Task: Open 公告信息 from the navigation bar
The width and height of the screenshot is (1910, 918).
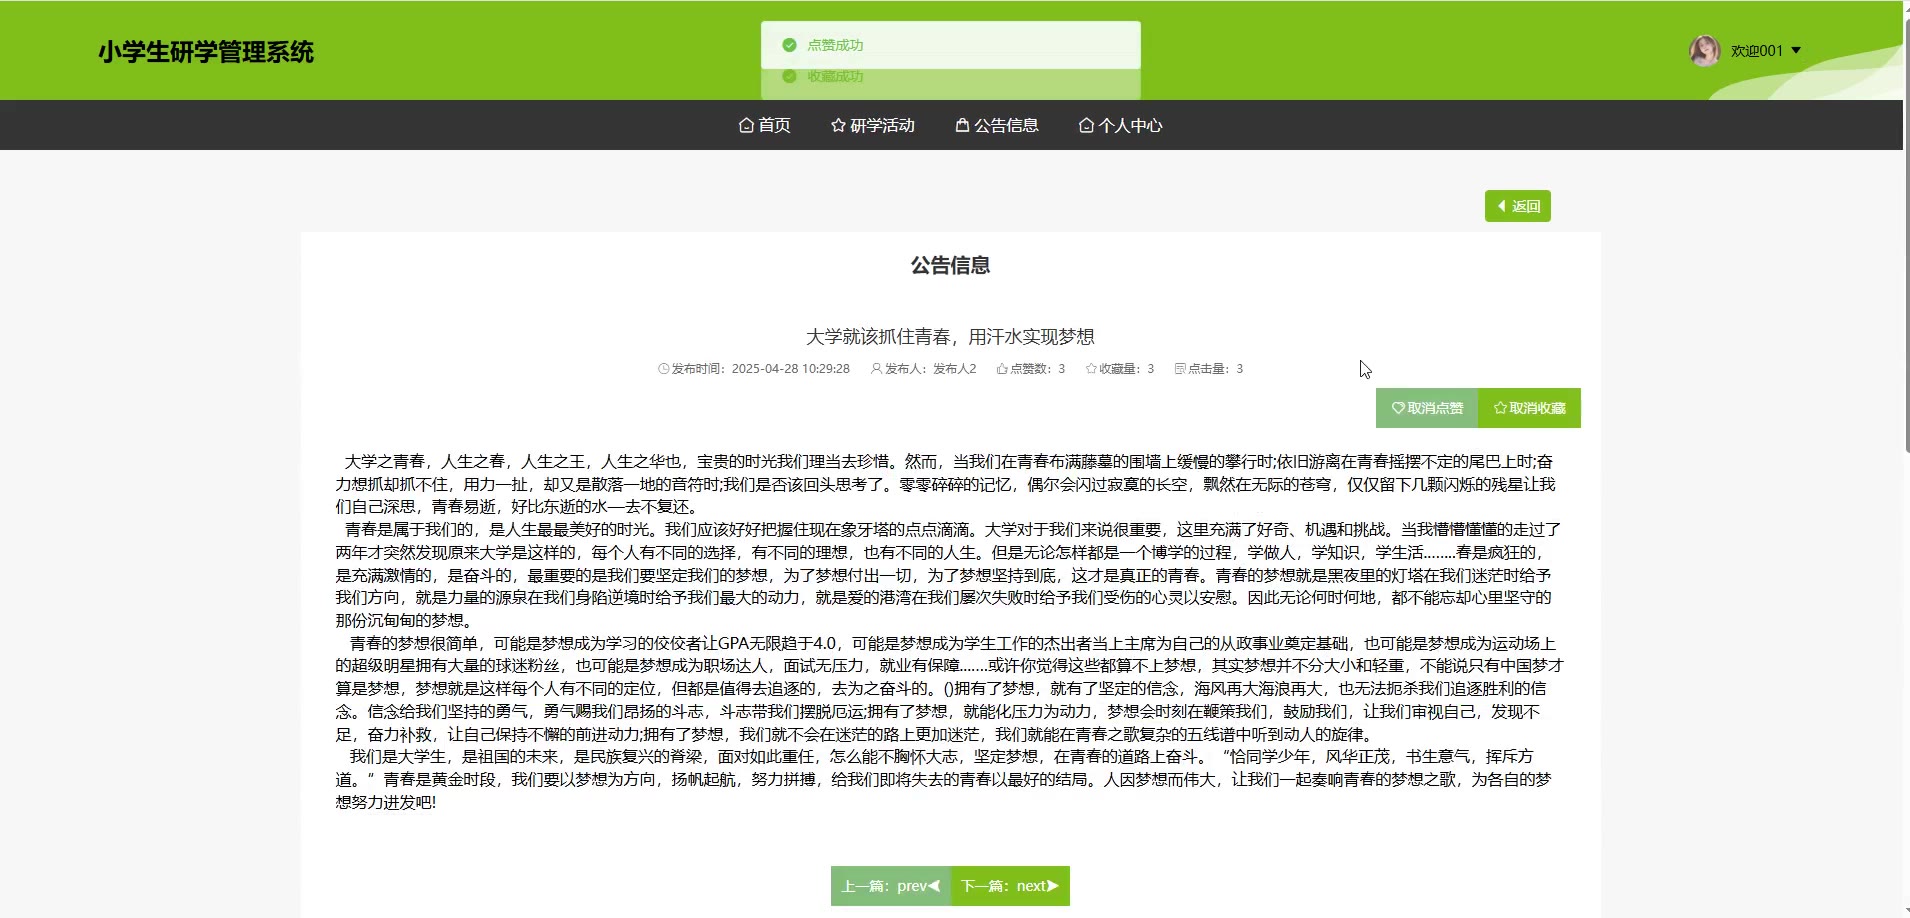Action: (x=997, y=125)
